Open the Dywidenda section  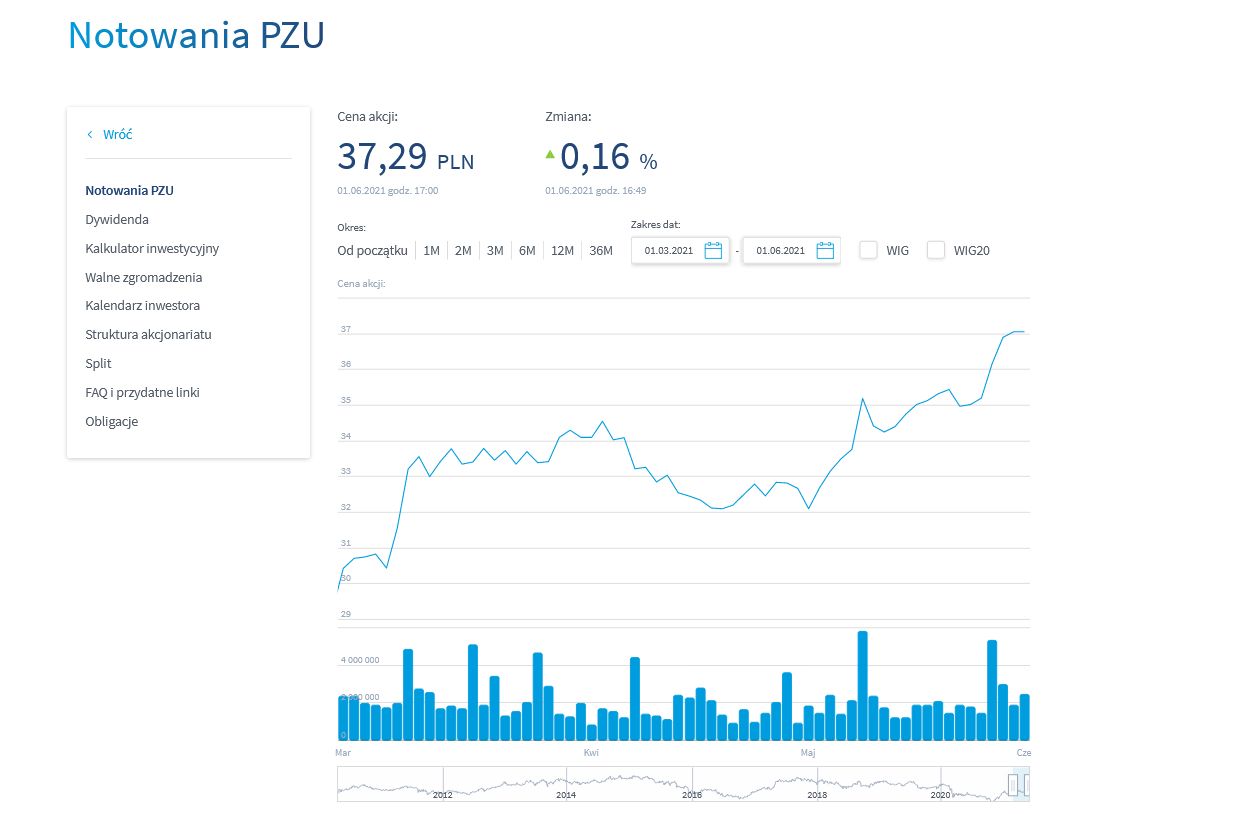click(116, 219)
